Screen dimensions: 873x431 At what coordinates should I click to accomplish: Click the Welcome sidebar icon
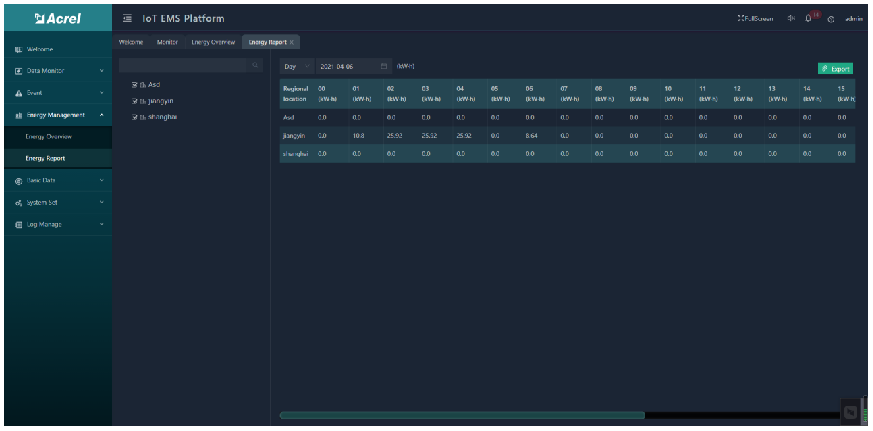tap(18, 50)
